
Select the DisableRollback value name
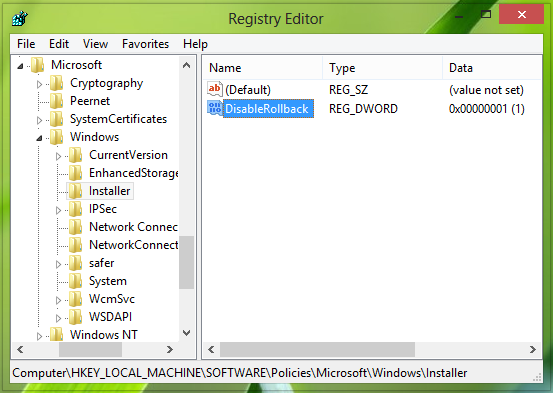click(x=267, y=109)
